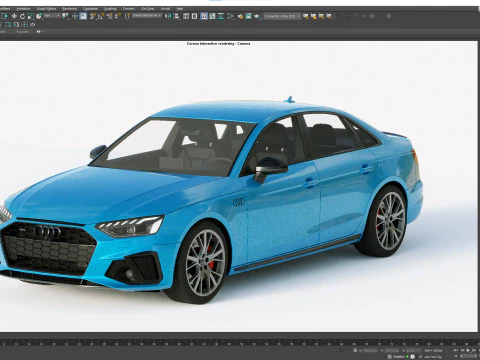Click the viewport label Corona Interactive rendering

[x=218, y=44]
